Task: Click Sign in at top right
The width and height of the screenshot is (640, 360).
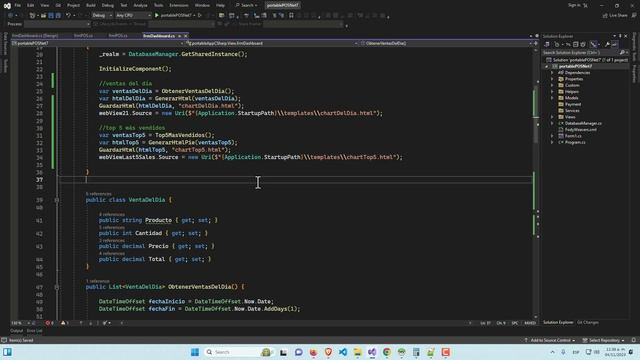Action: click(x=574, y=5)
